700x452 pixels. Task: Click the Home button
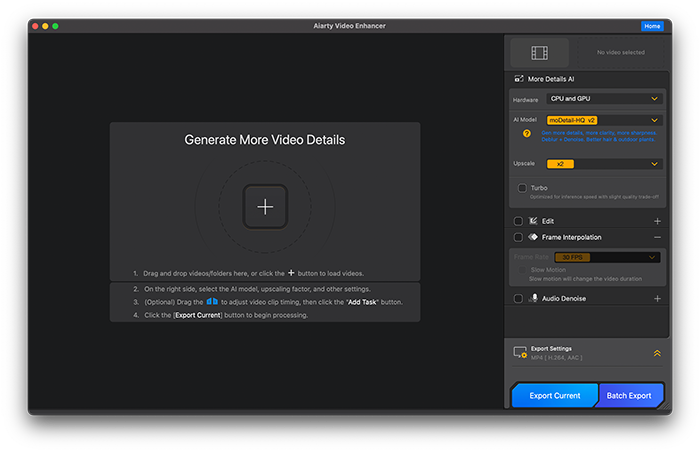[652, 26]
